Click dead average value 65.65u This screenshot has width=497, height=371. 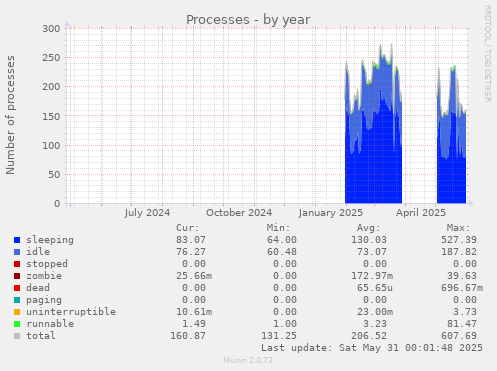coord(375,288)
